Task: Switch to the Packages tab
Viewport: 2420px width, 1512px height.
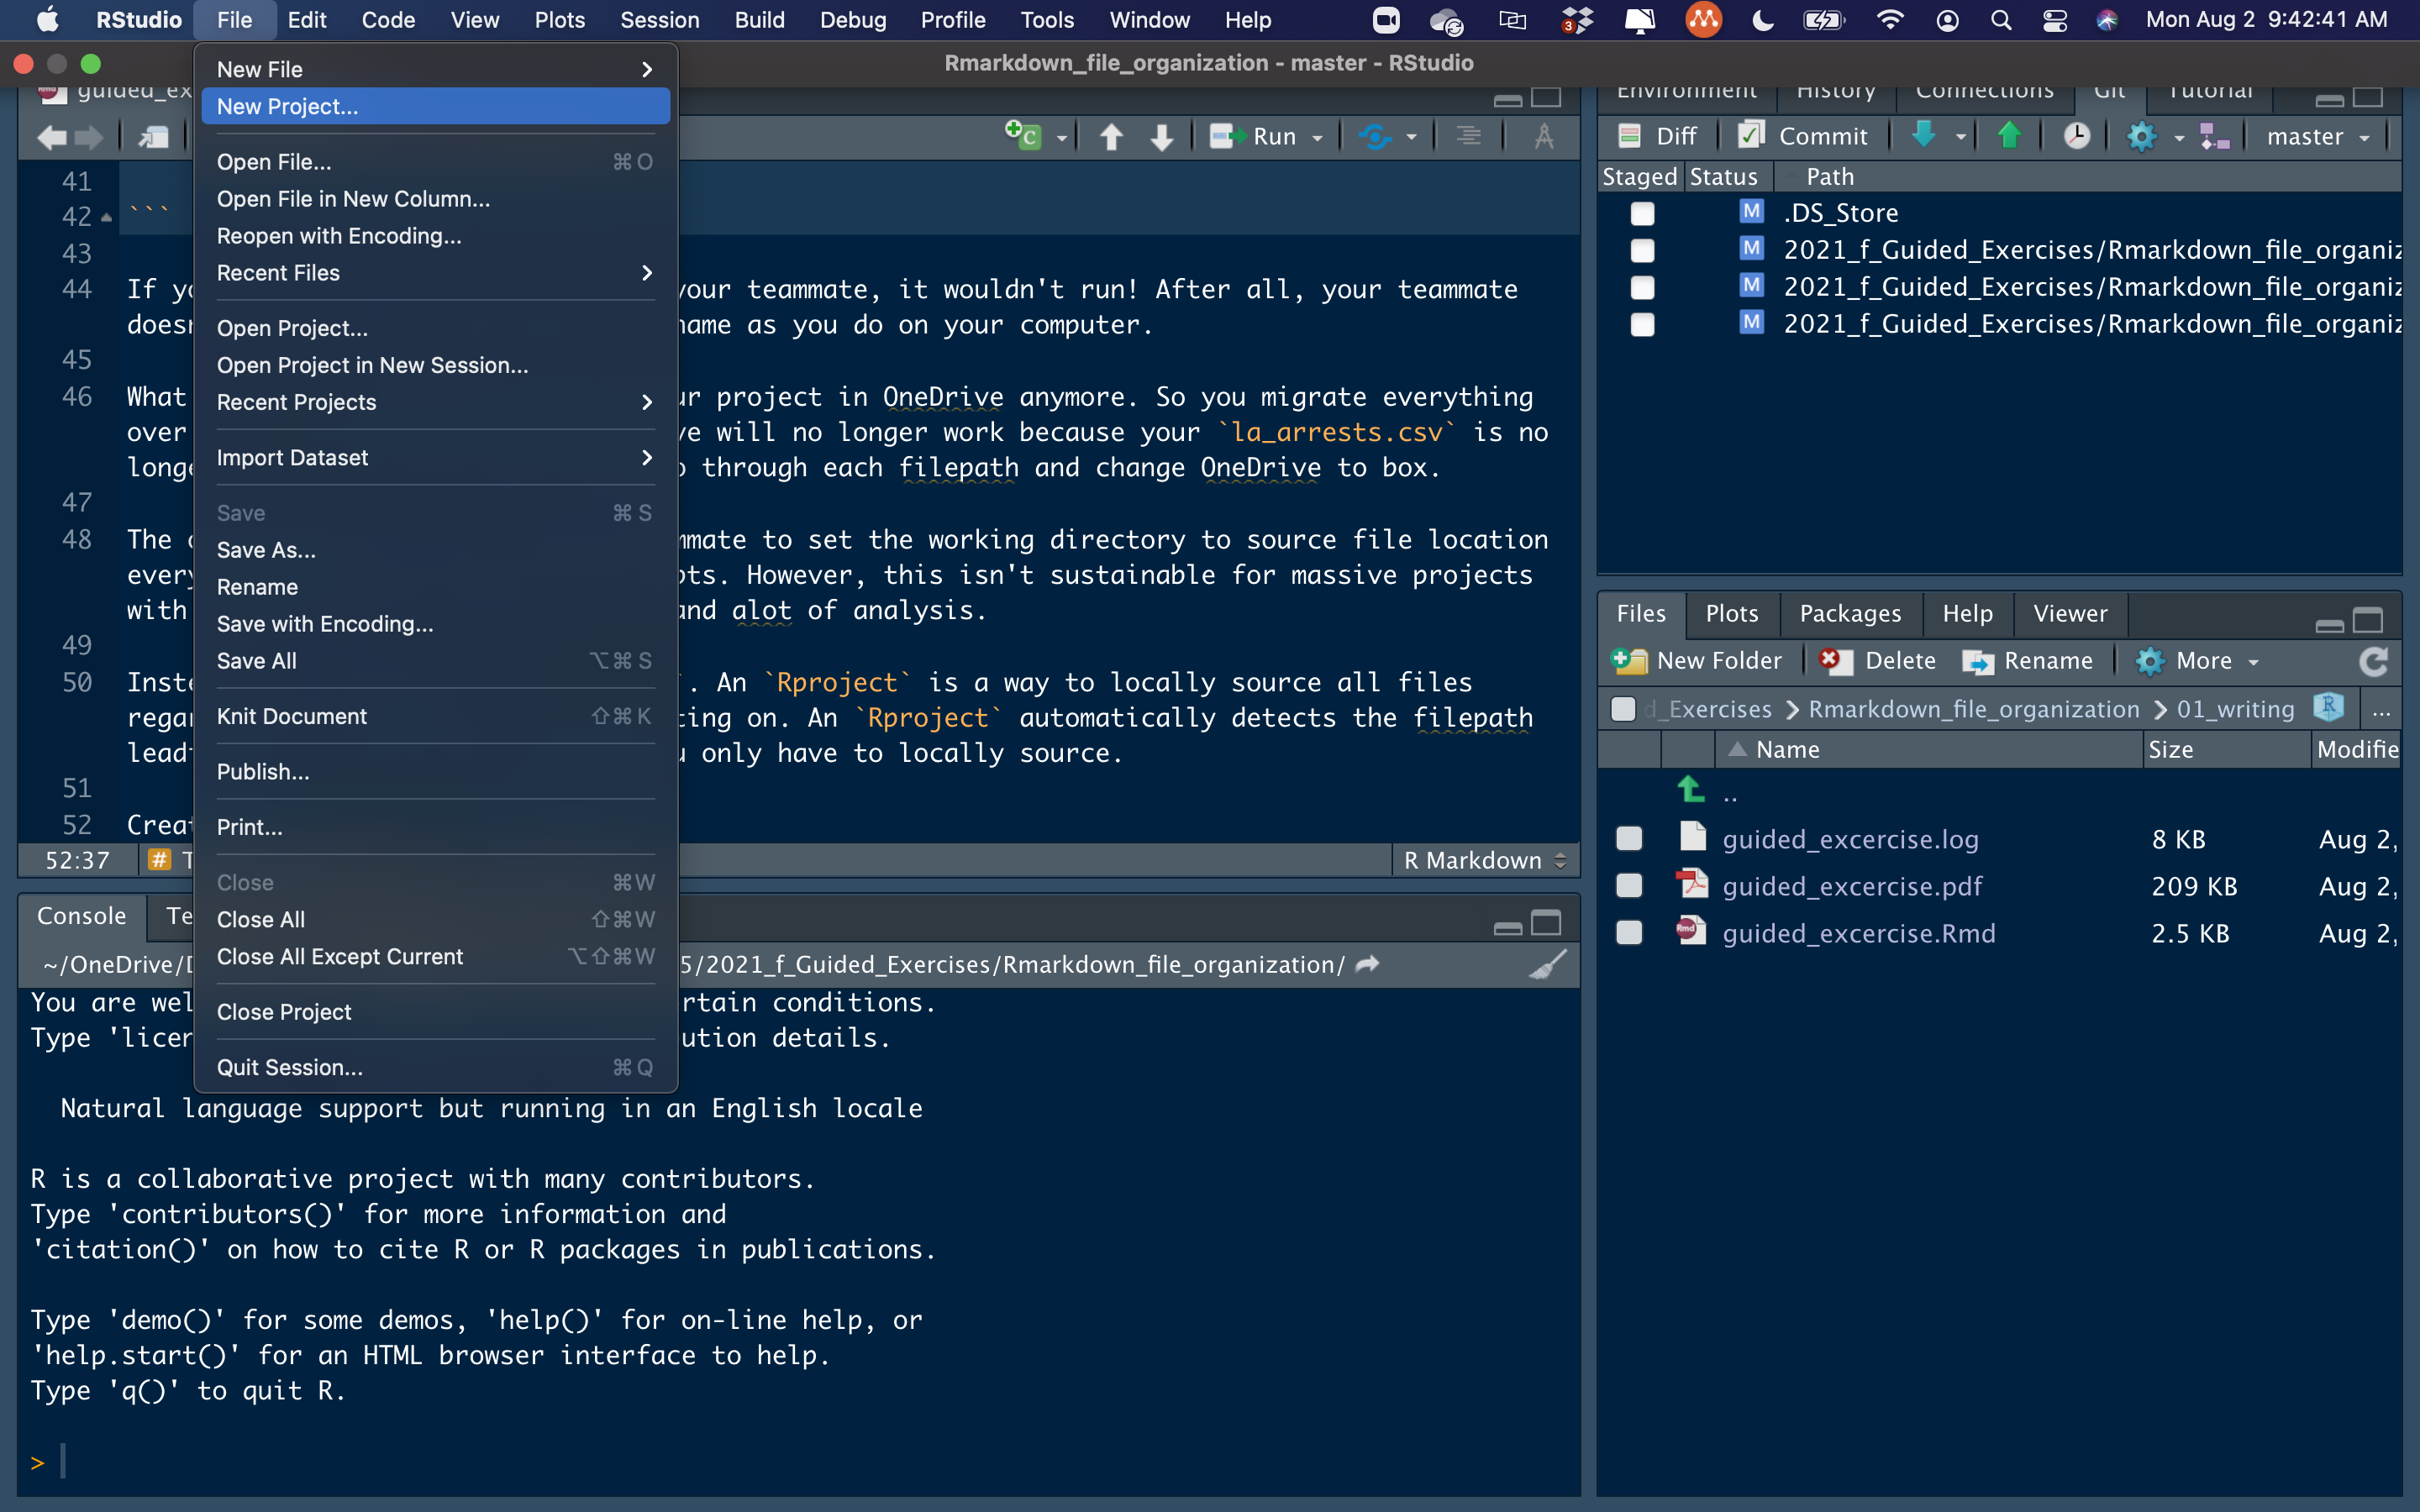Action: click(1850, 613)
